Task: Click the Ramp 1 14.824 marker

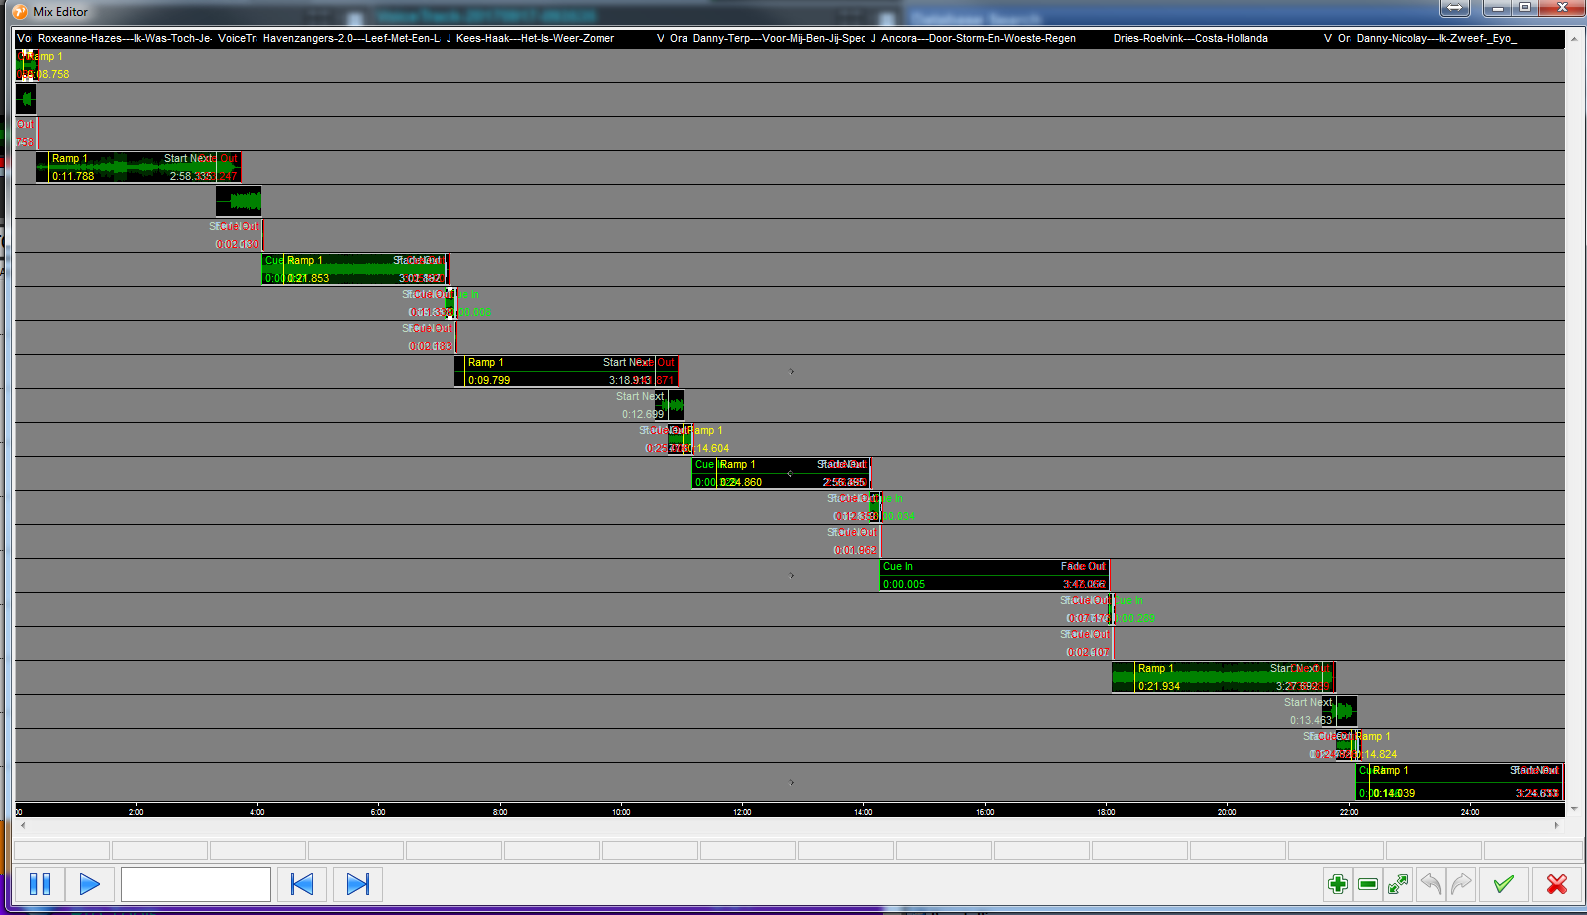Action: (x=1376, y=745)
